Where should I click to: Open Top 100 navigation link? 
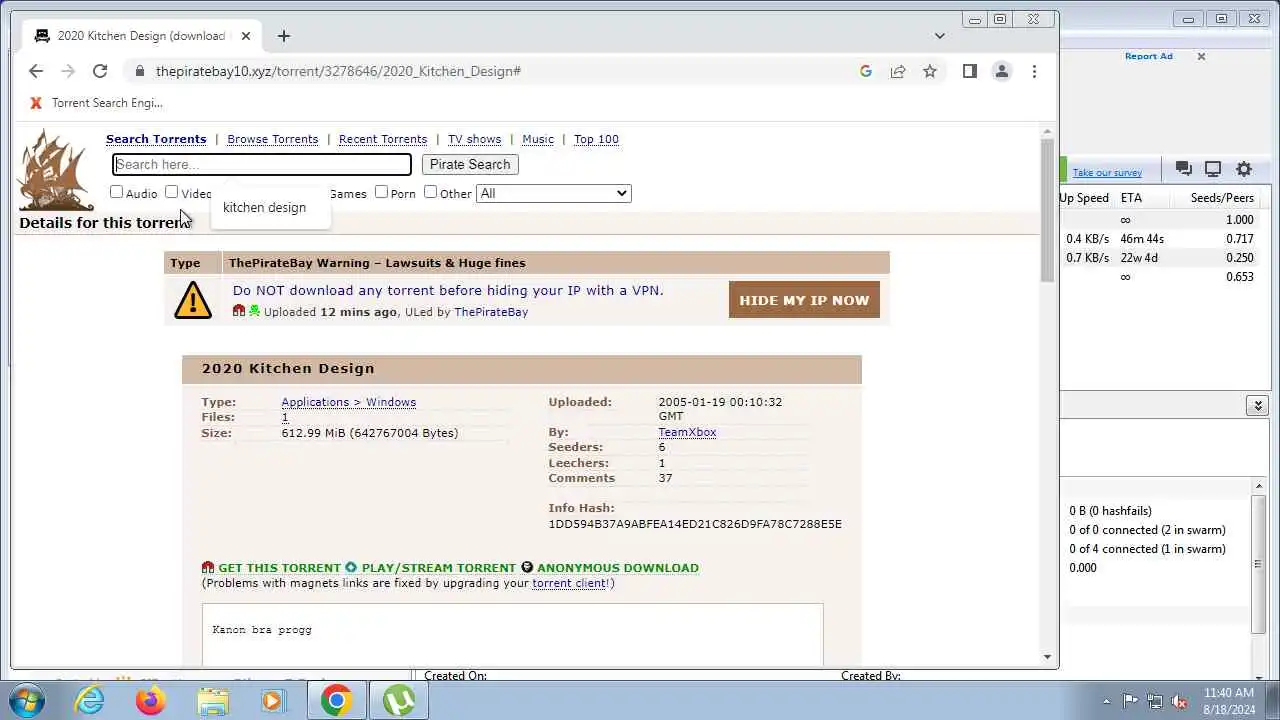[x=596, y=139]
